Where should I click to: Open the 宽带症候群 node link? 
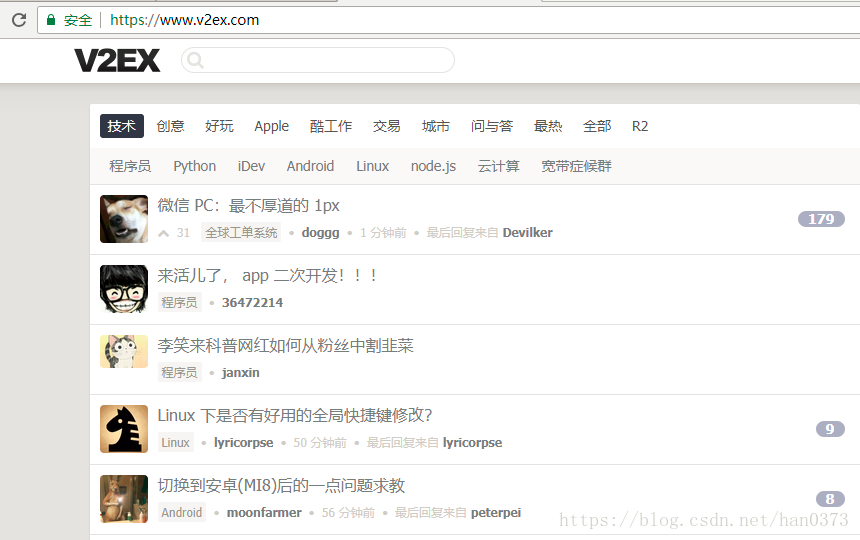pos(576,166)
